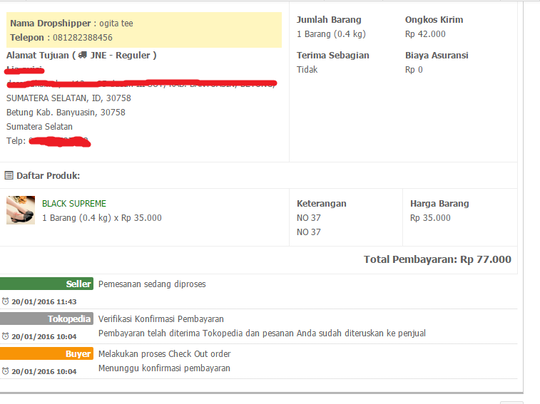Screen dimensions: 540x404
Task: Open the BLACK SUPREME shoe thumbnail
Action: tap(21, 210)
